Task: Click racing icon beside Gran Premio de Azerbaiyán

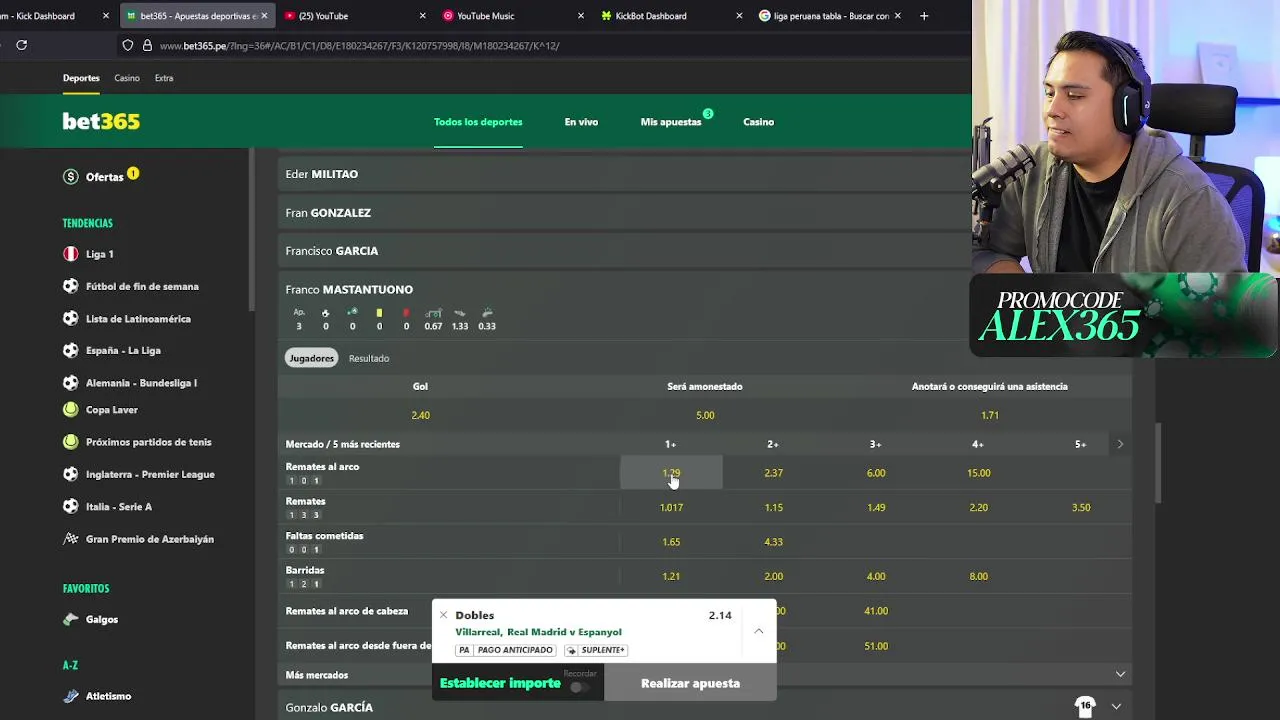Action: pyautogui.click(x=70, y=539)
